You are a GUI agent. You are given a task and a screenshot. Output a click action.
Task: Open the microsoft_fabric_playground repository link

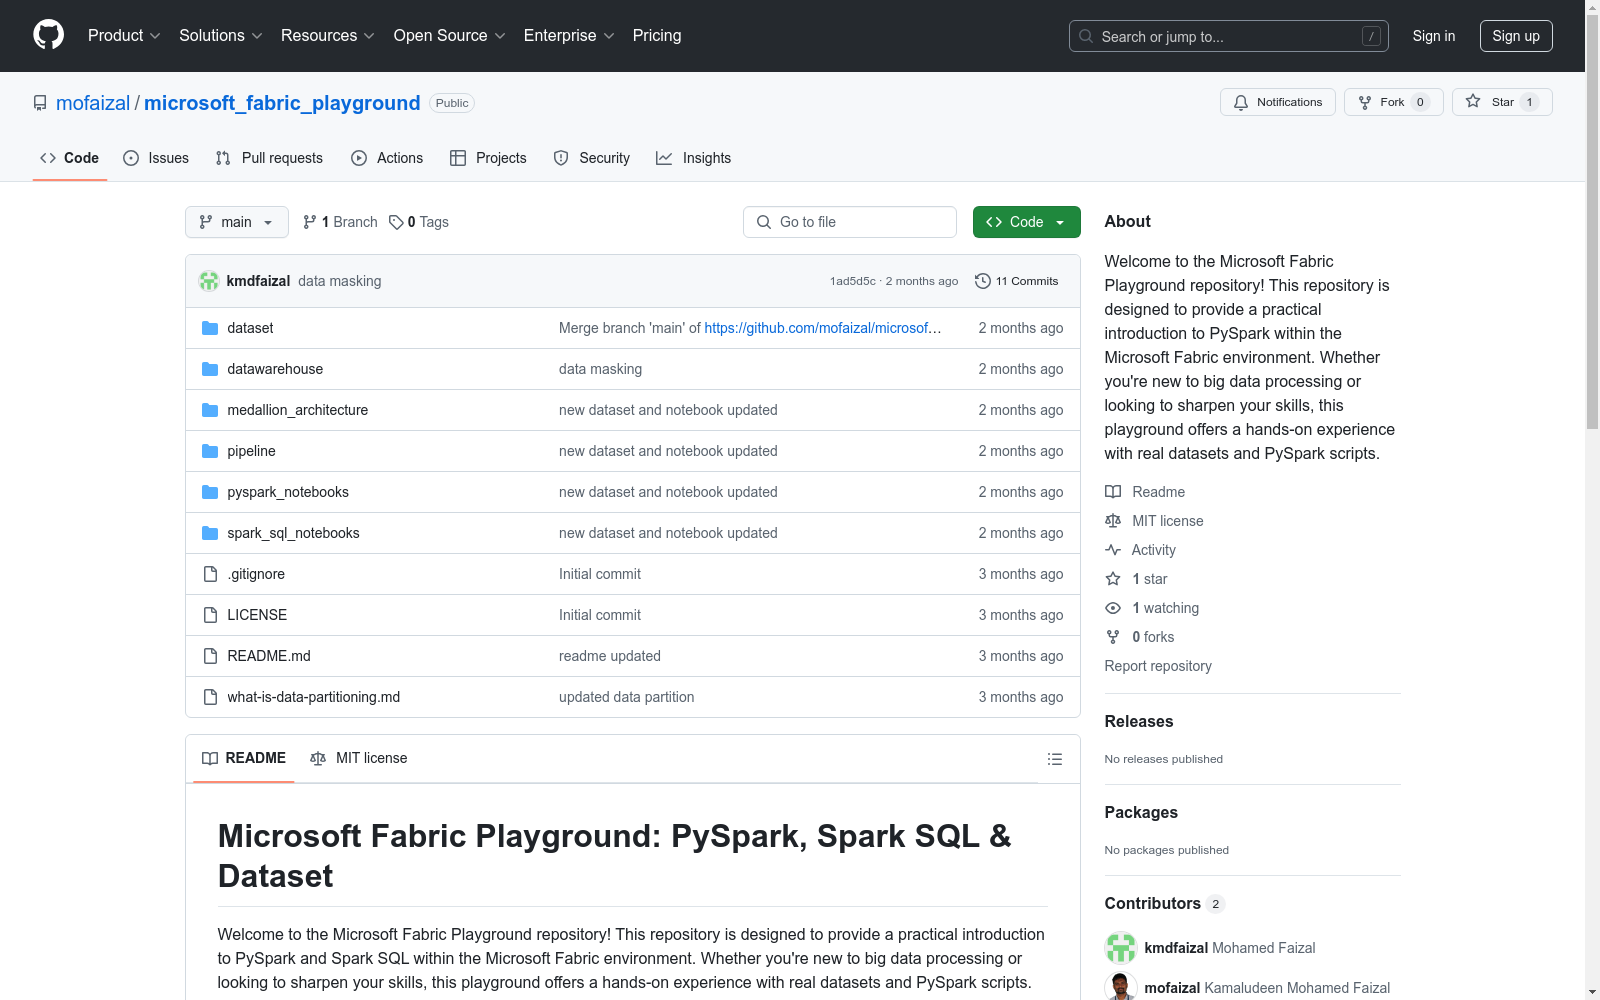[282, 103]
